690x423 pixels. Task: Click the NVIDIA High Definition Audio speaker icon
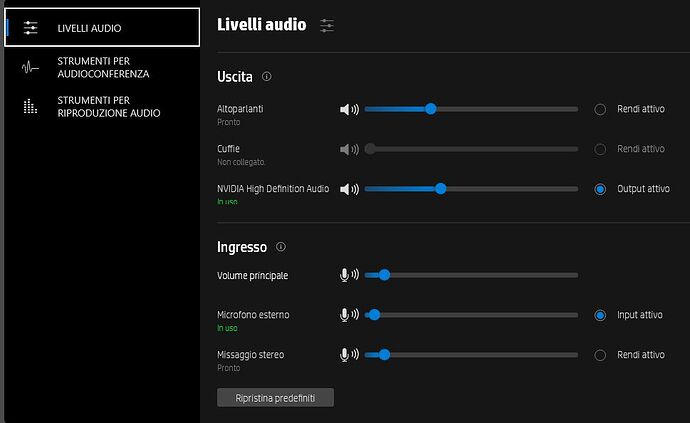(x=348, y=189)
